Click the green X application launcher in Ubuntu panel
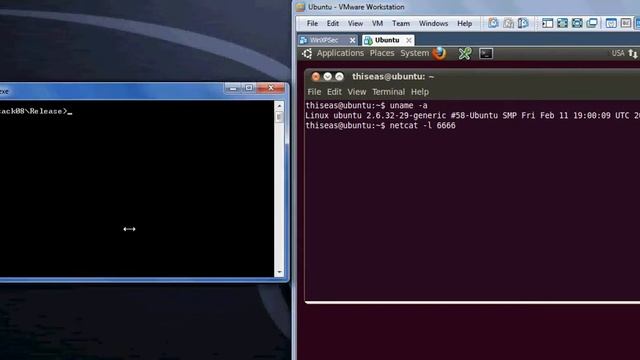The width and height of the screenshot is (640, 360). 465,53
